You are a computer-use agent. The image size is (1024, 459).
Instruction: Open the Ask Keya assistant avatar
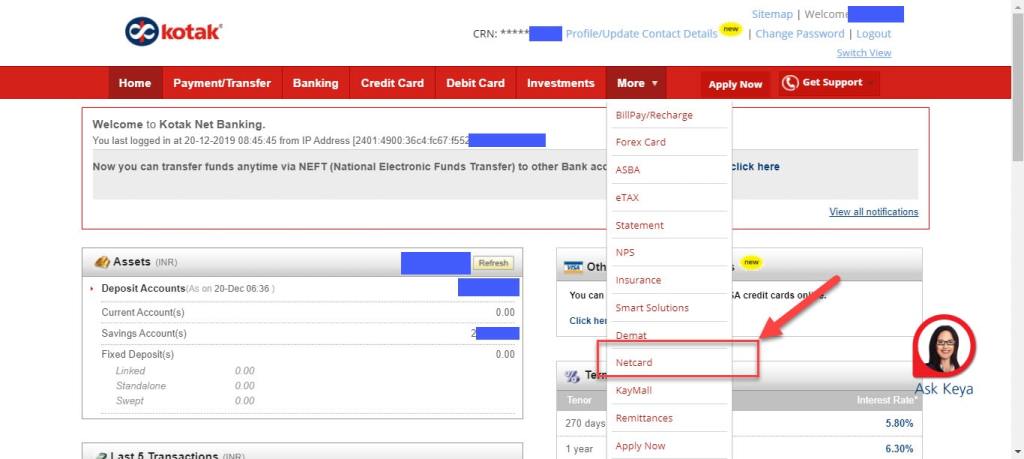pyautogui.click(x=946, y=346)
